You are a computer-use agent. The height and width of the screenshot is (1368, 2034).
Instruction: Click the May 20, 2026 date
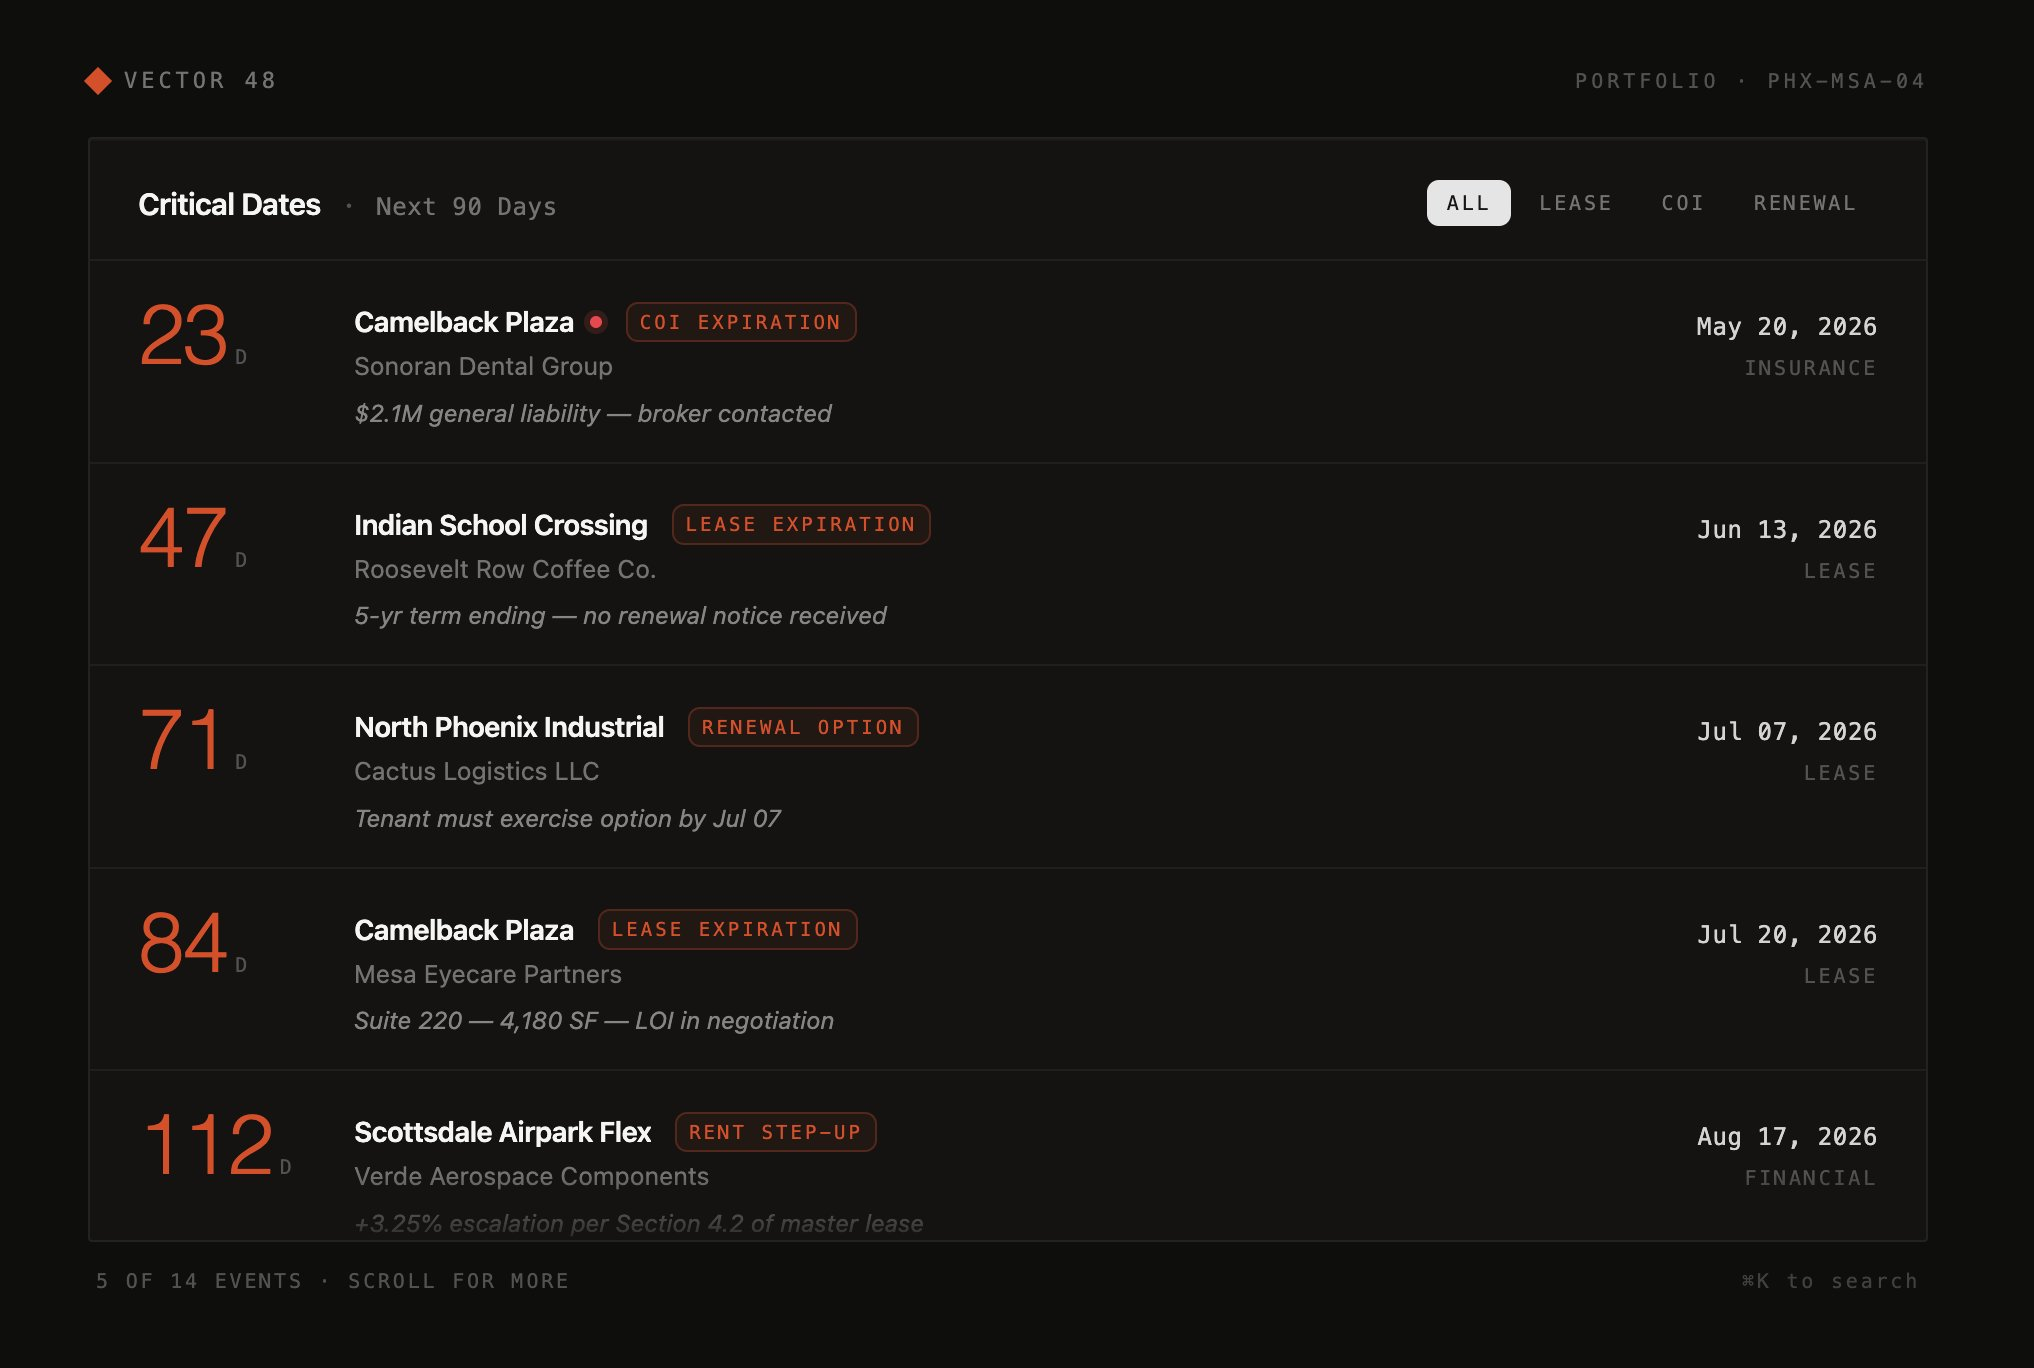click(x=1786, y=327)
